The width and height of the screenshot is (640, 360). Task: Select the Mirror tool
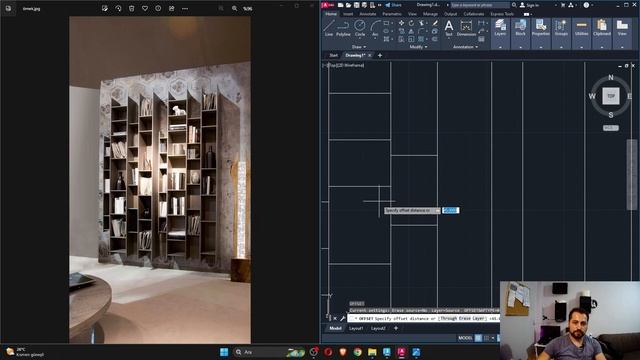tap(411, 31)
